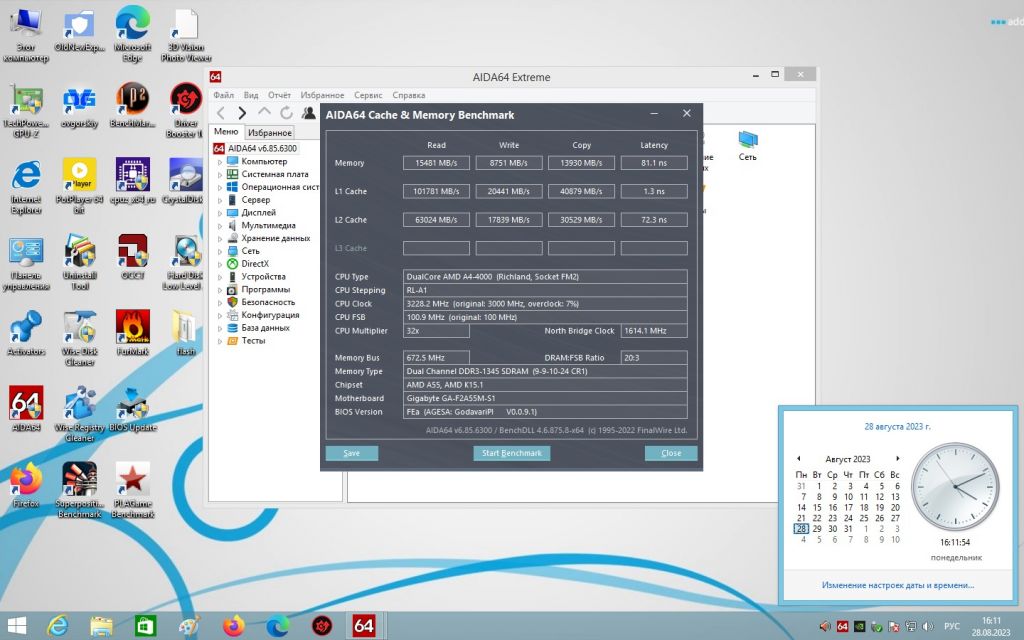Expand the Дисплей node arrow

[220, 213]
